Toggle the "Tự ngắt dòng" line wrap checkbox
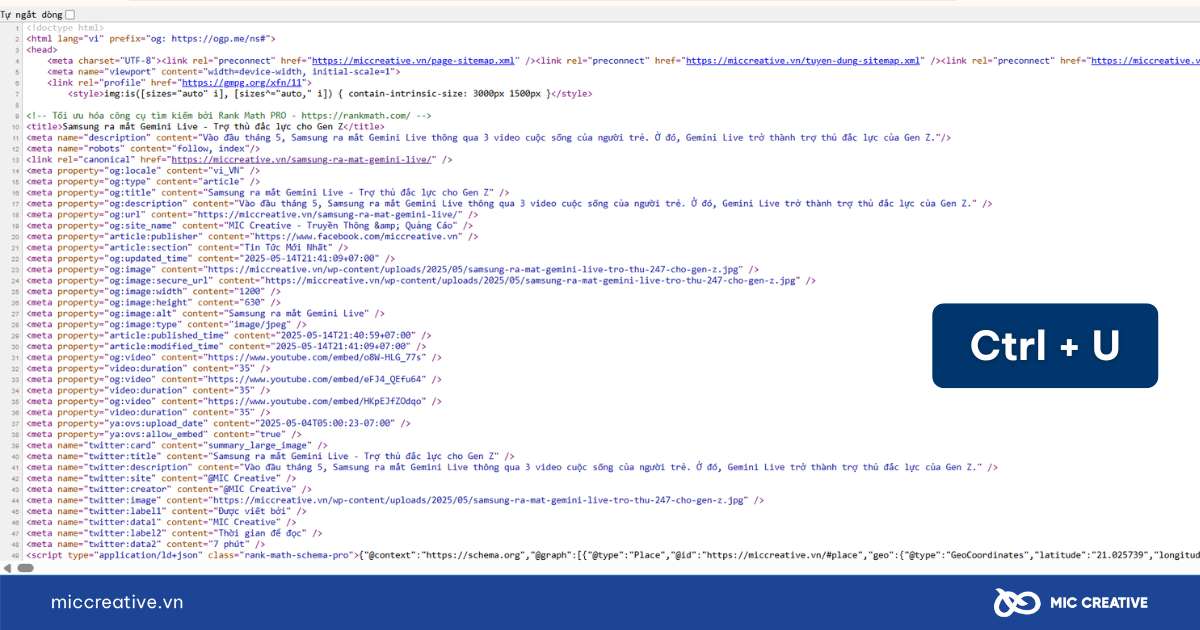Image resolution: width=1200 pixels, height=630 pixels. pyautogui.click(x=70, y=14)
